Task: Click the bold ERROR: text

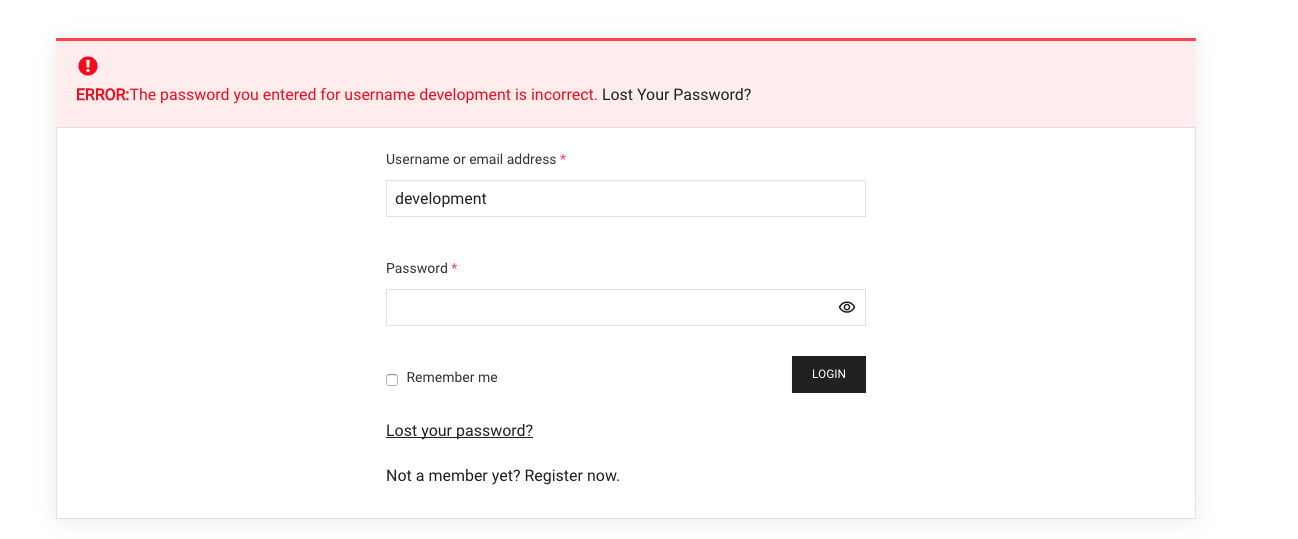Action: tap(102, 95)
